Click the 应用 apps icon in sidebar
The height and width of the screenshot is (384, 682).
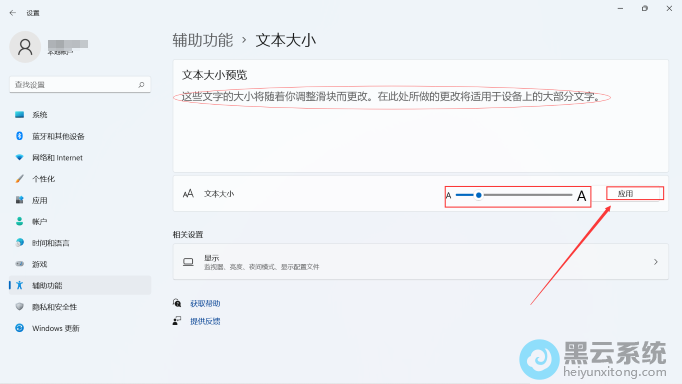coord(20,200)
